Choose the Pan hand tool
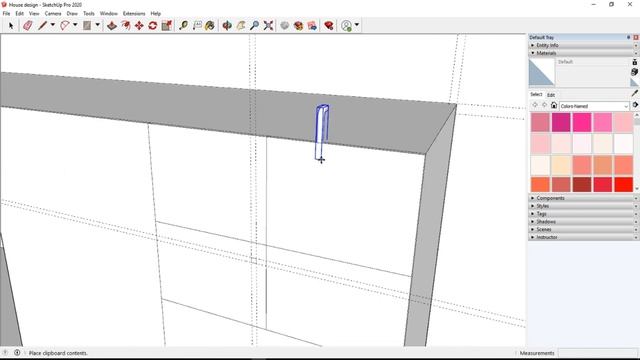 241,25
